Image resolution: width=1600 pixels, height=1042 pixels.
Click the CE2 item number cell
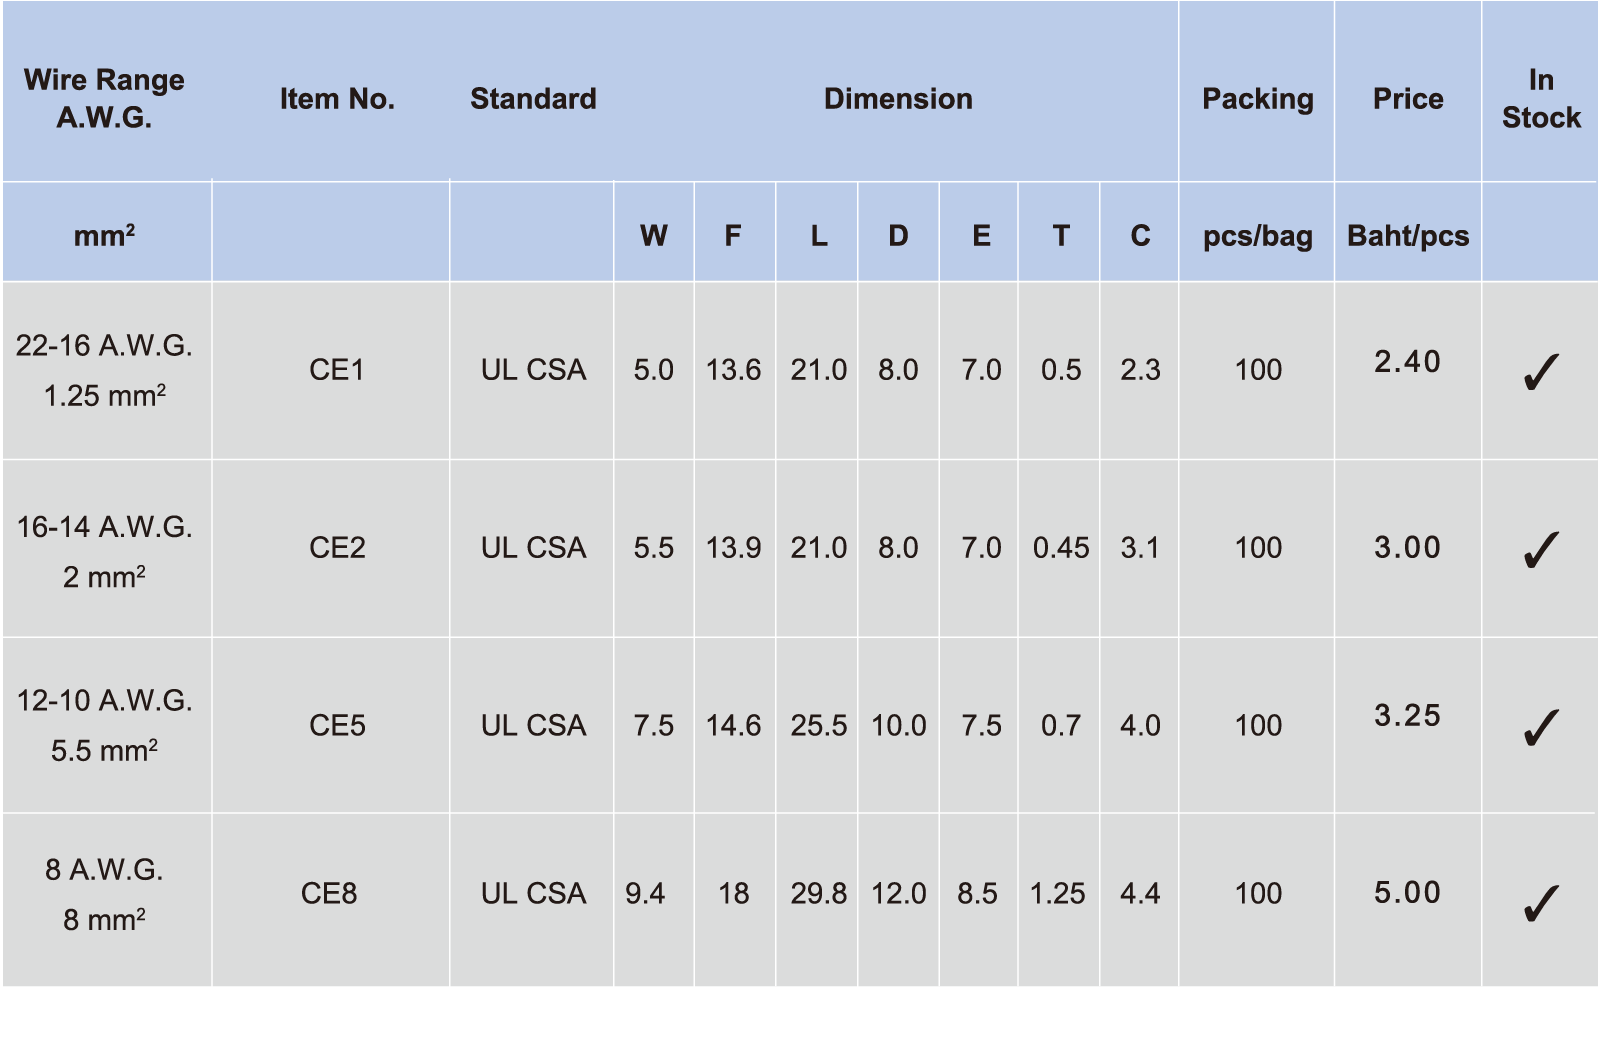coord(337,548)
